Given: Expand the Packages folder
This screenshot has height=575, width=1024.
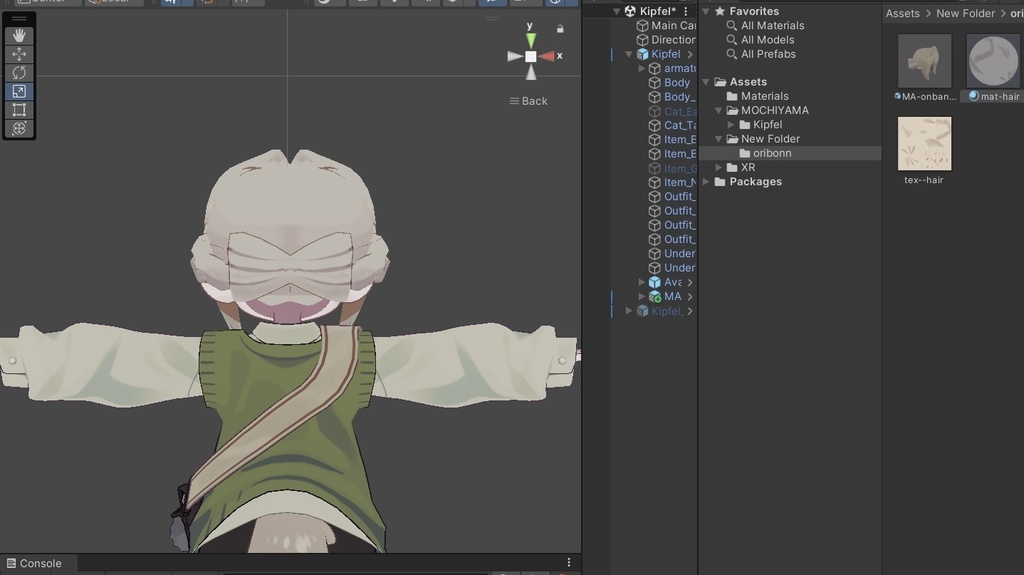Looking at the screenshot, I should 706,182.
